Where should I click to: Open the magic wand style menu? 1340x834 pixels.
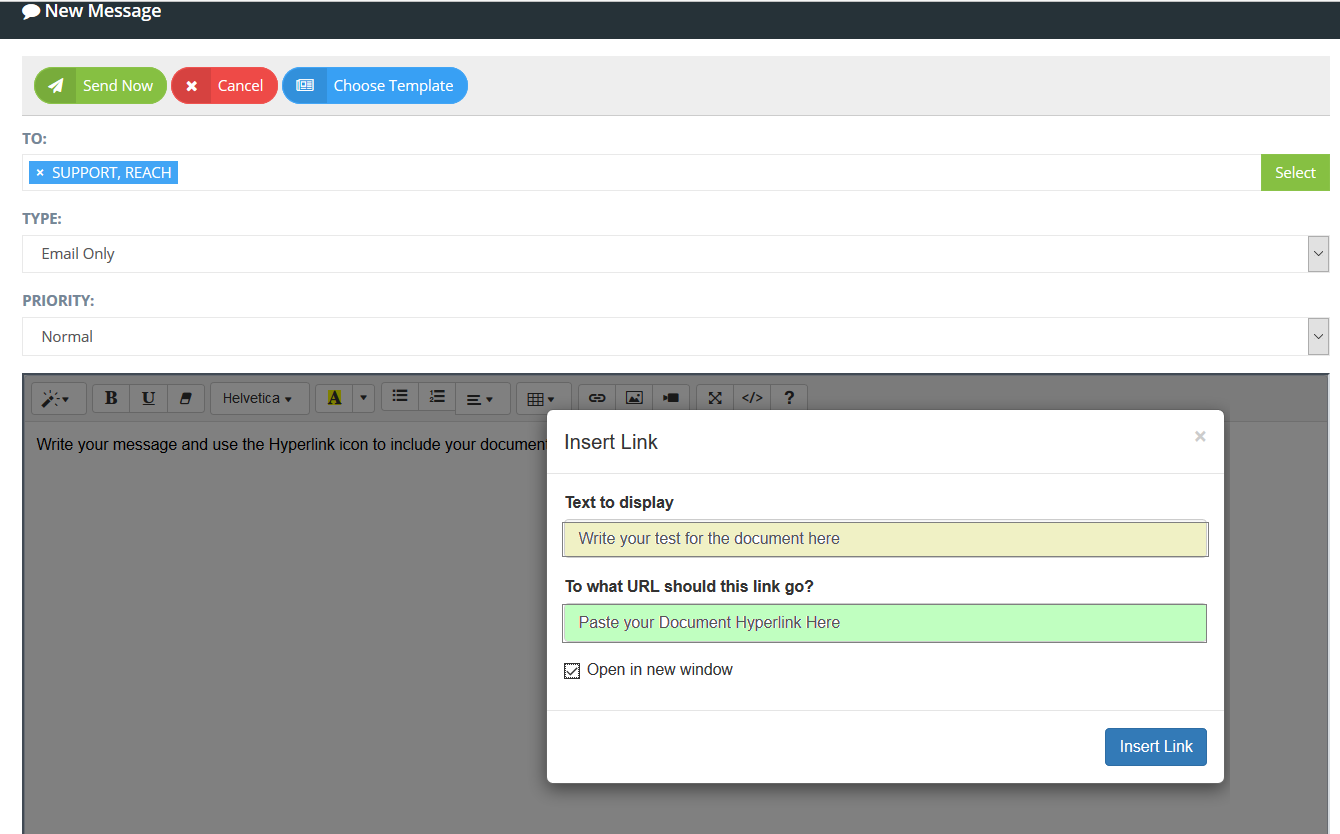click(59, 398)
